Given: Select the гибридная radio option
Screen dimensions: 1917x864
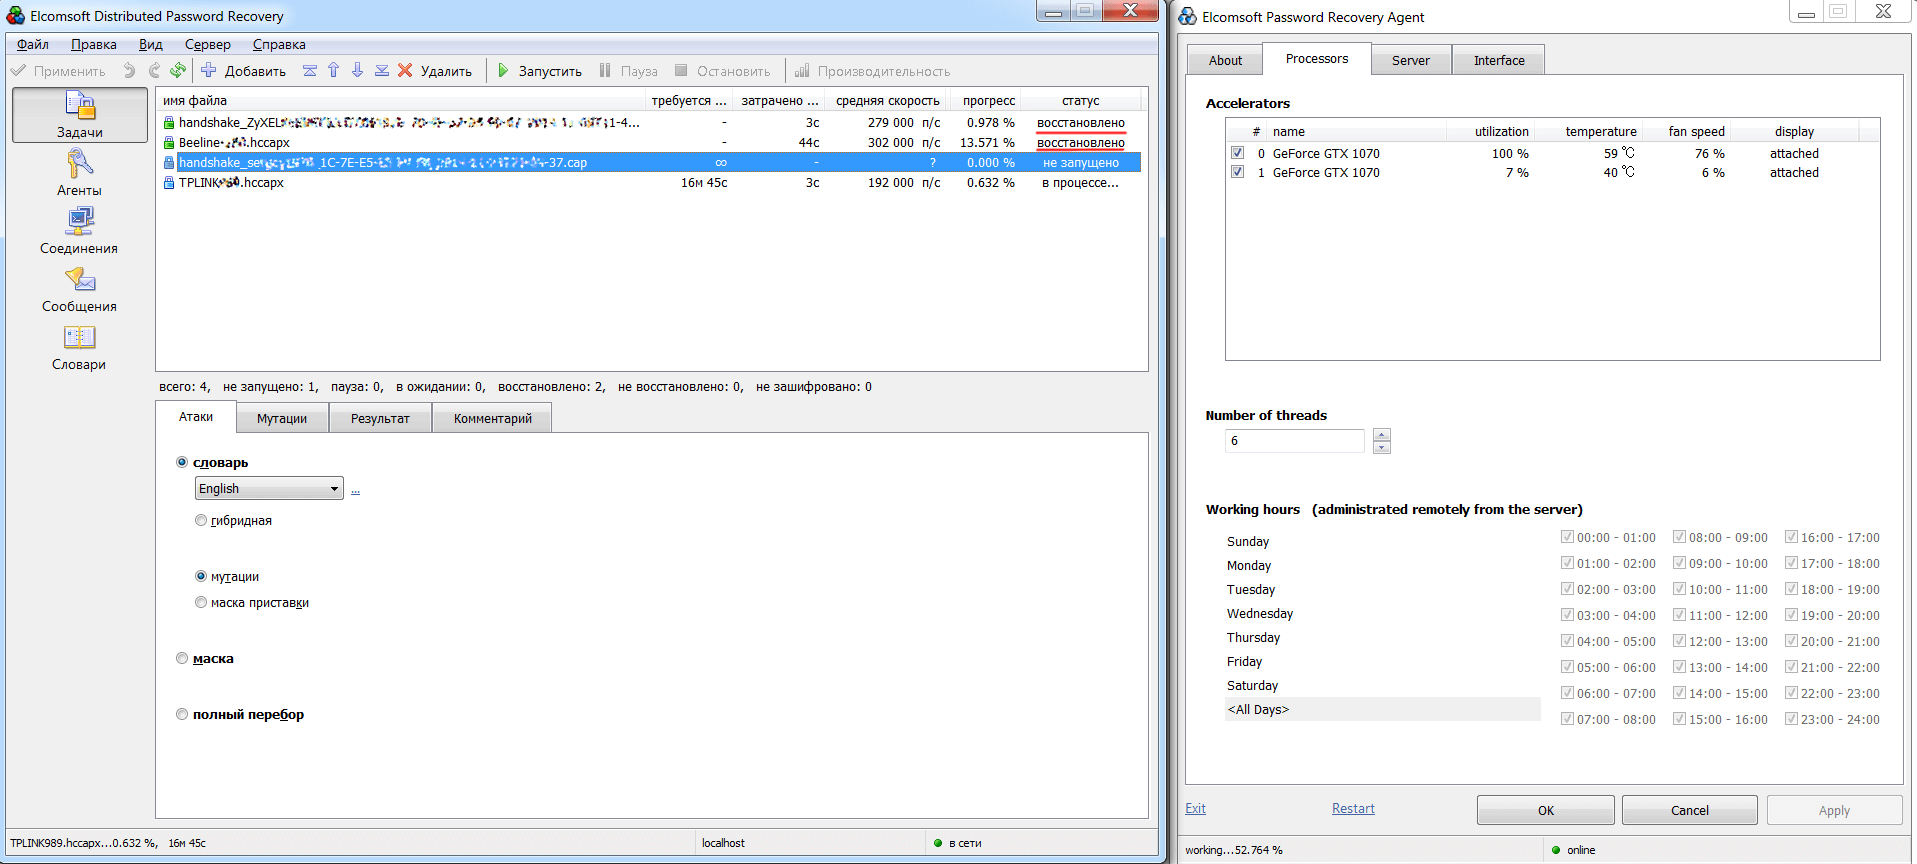Looking at the screenshot, I should 201,520.
